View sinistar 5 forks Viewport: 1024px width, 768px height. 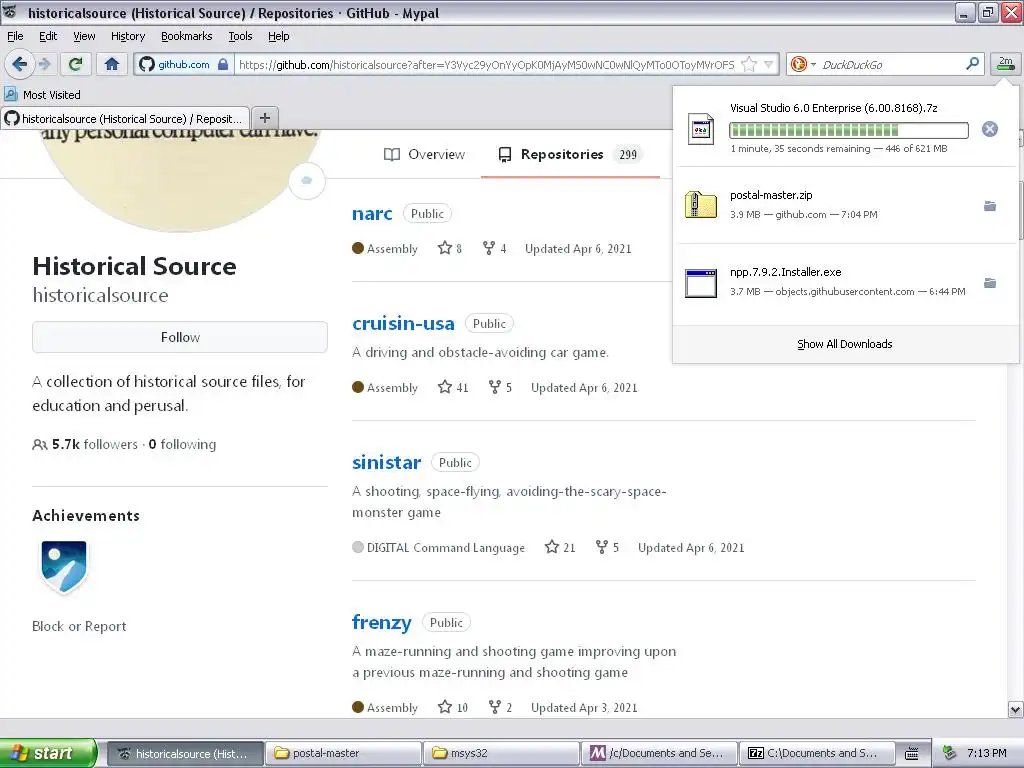click(x=607, y=547)
